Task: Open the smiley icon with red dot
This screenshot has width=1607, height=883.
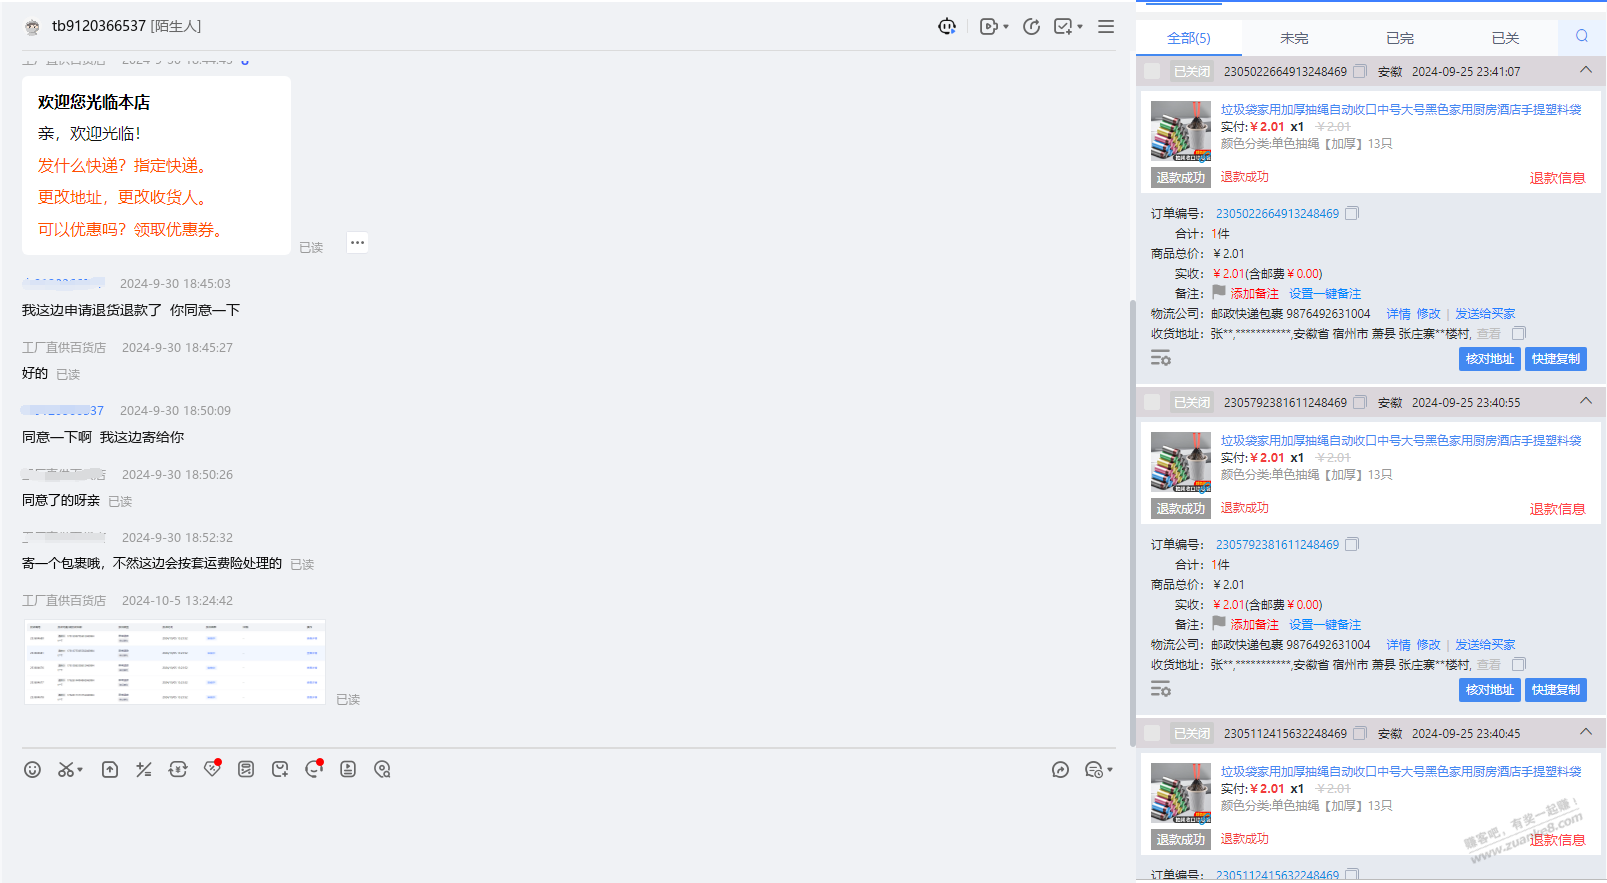Action: [314, 768]
